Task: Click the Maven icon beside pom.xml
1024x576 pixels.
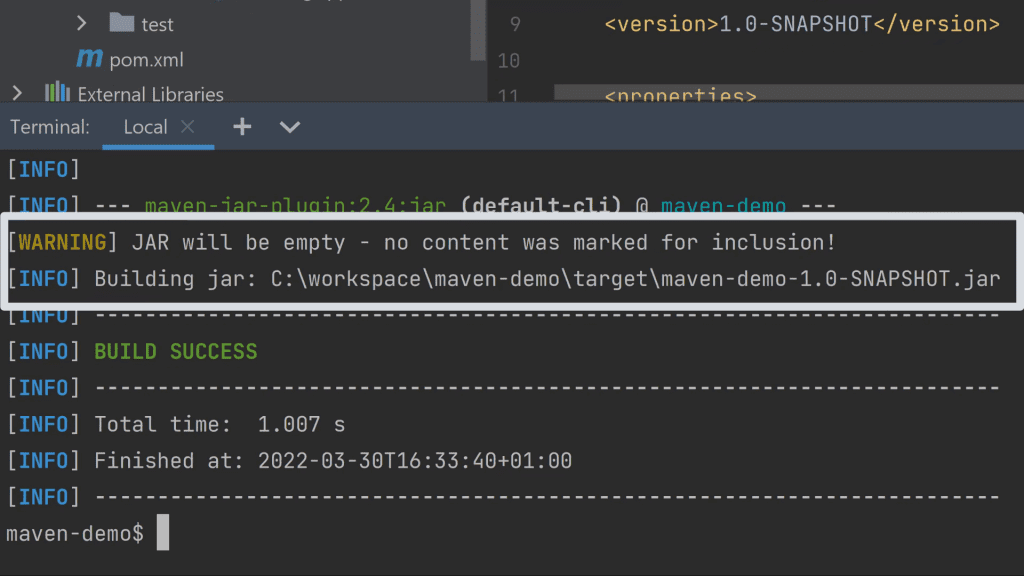Action: pyautogui.click(x=88, y=59)
